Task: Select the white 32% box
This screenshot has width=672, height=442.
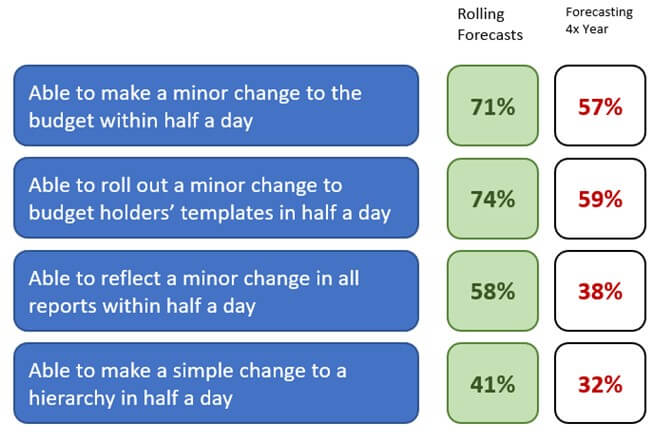Action: tap(600, 383)
